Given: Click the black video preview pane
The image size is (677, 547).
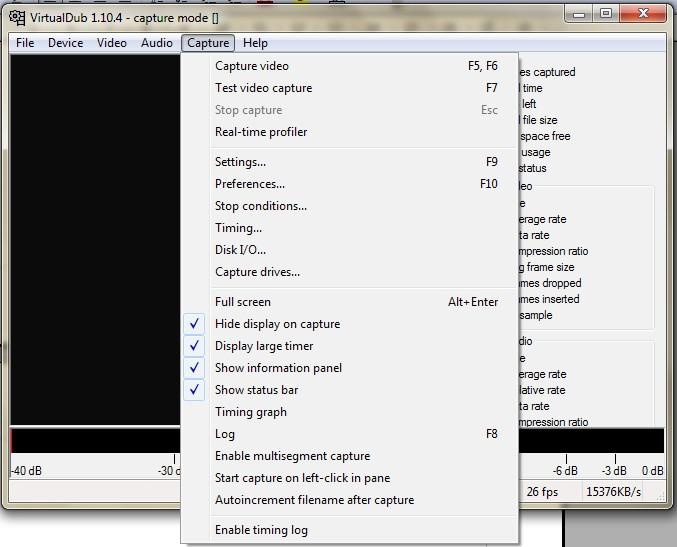Looking at the screenshot, I should pos(95,240).
